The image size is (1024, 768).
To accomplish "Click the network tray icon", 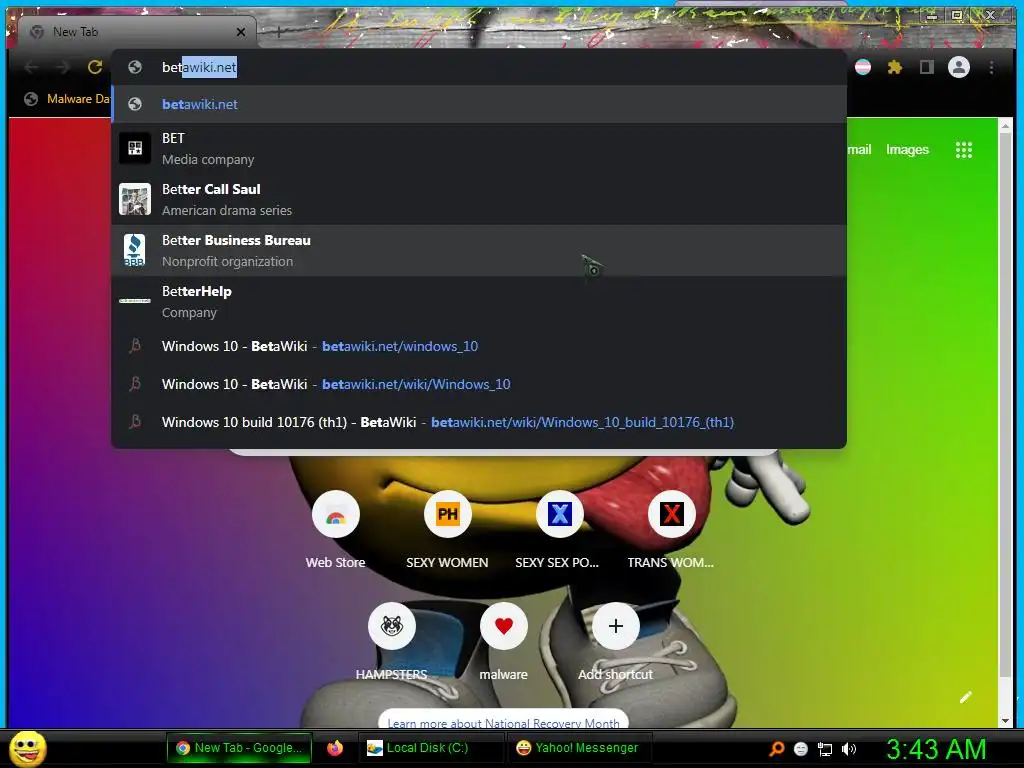I will (825, 749).
